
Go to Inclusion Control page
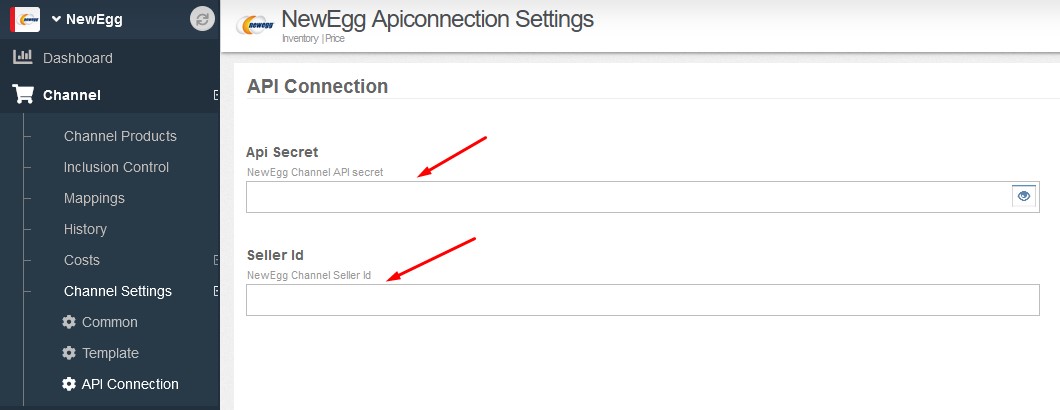(x=116, y=167)
